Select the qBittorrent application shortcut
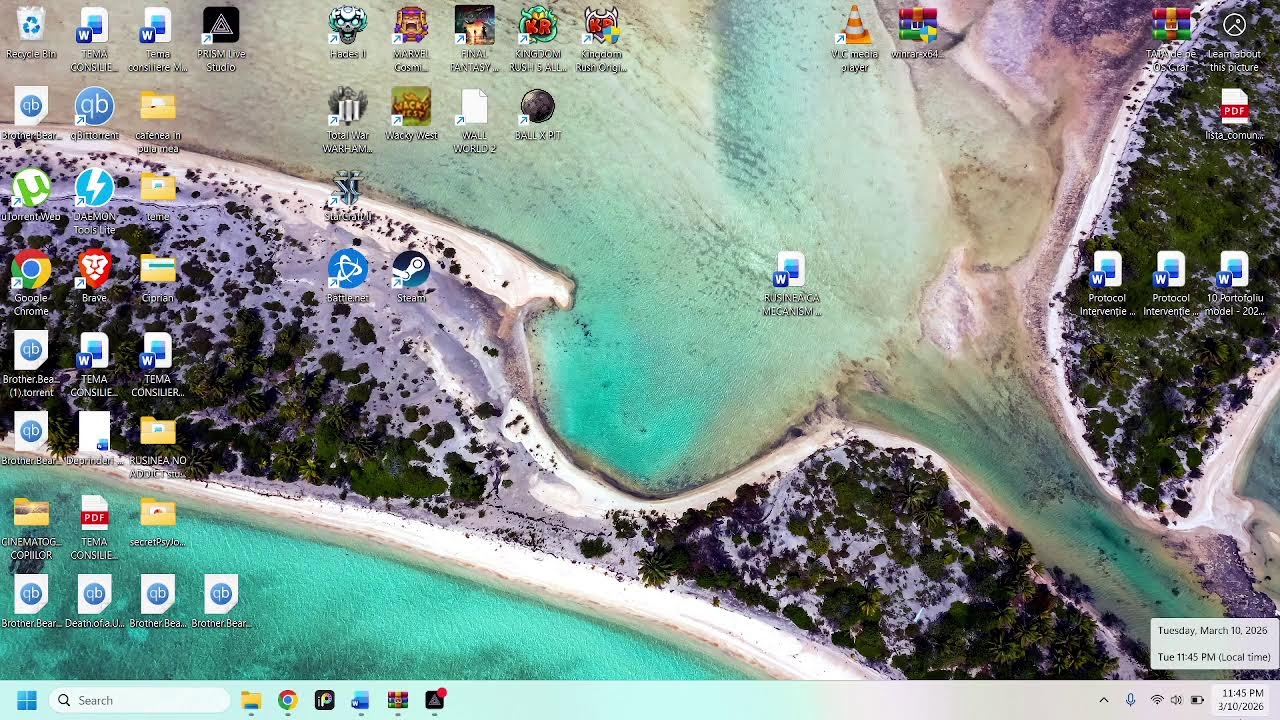The width and height of the screenshot is (1280, 720). [95, 114]
